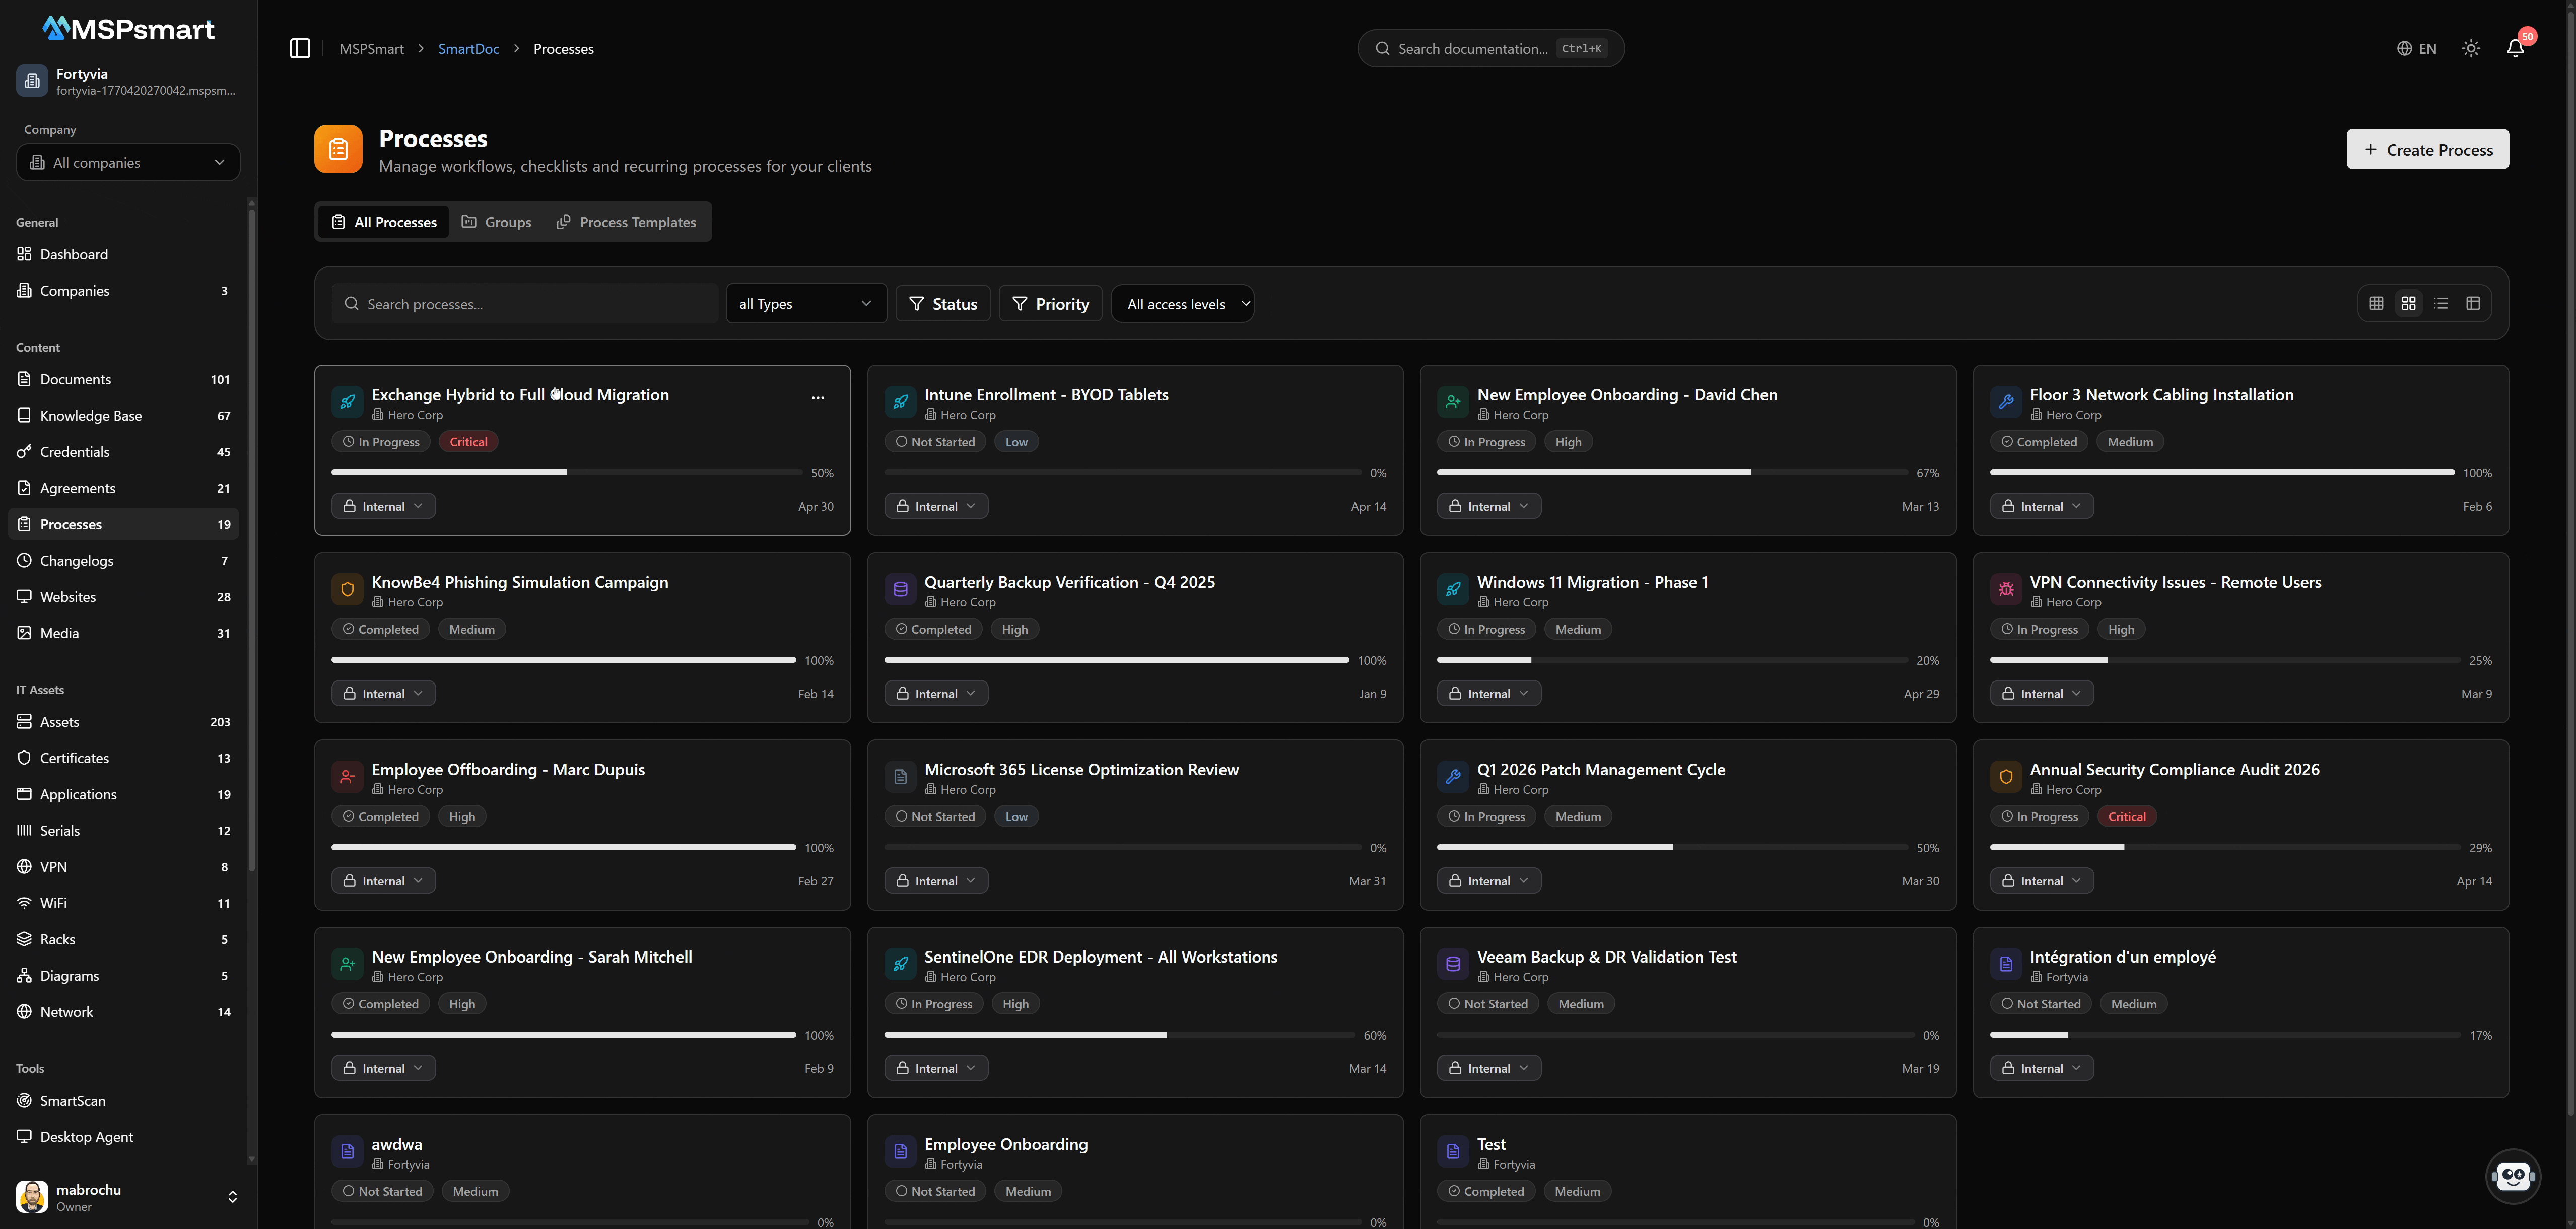Screen dimensions: 2576x1229
Task: Open the notifications bell
Action: [x=2514, y=48]
